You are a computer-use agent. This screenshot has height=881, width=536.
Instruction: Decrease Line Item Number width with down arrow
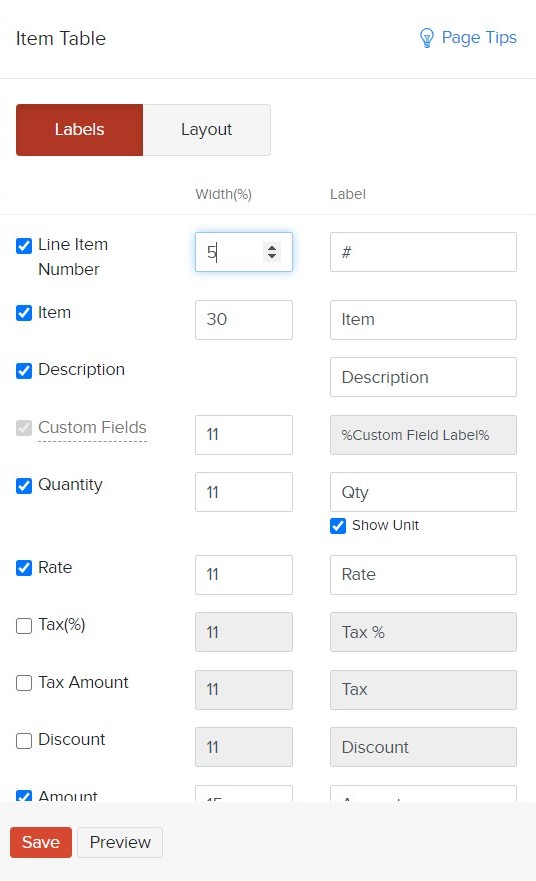[x=272, y=256]
